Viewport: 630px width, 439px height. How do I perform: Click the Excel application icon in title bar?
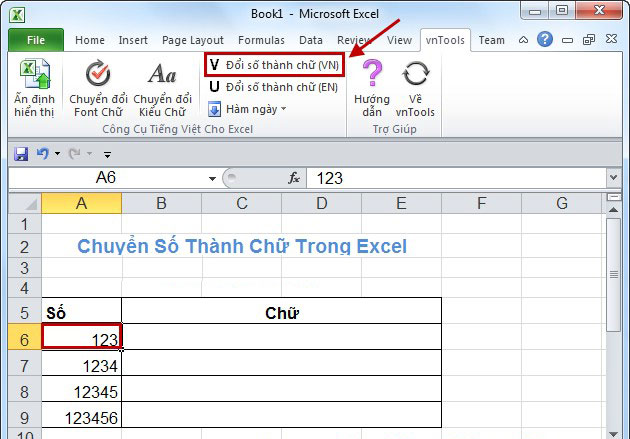[17, 15]
